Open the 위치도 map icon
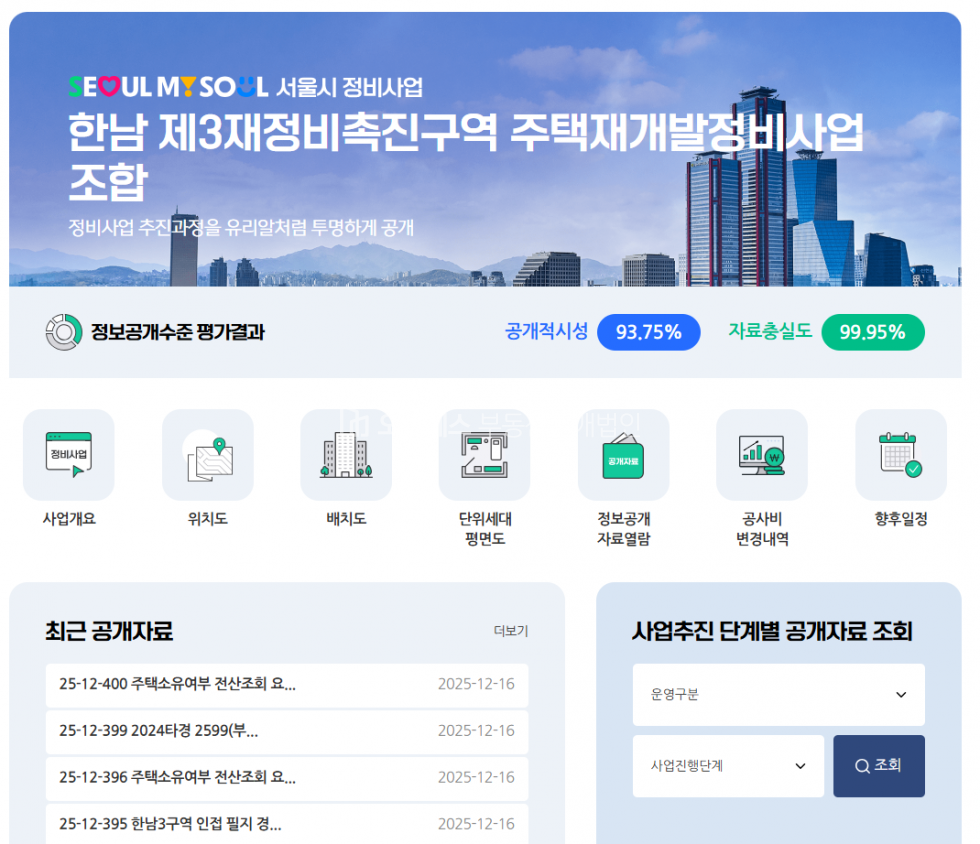This screenshot has height=844, width=980. click(x=208, y=455)
